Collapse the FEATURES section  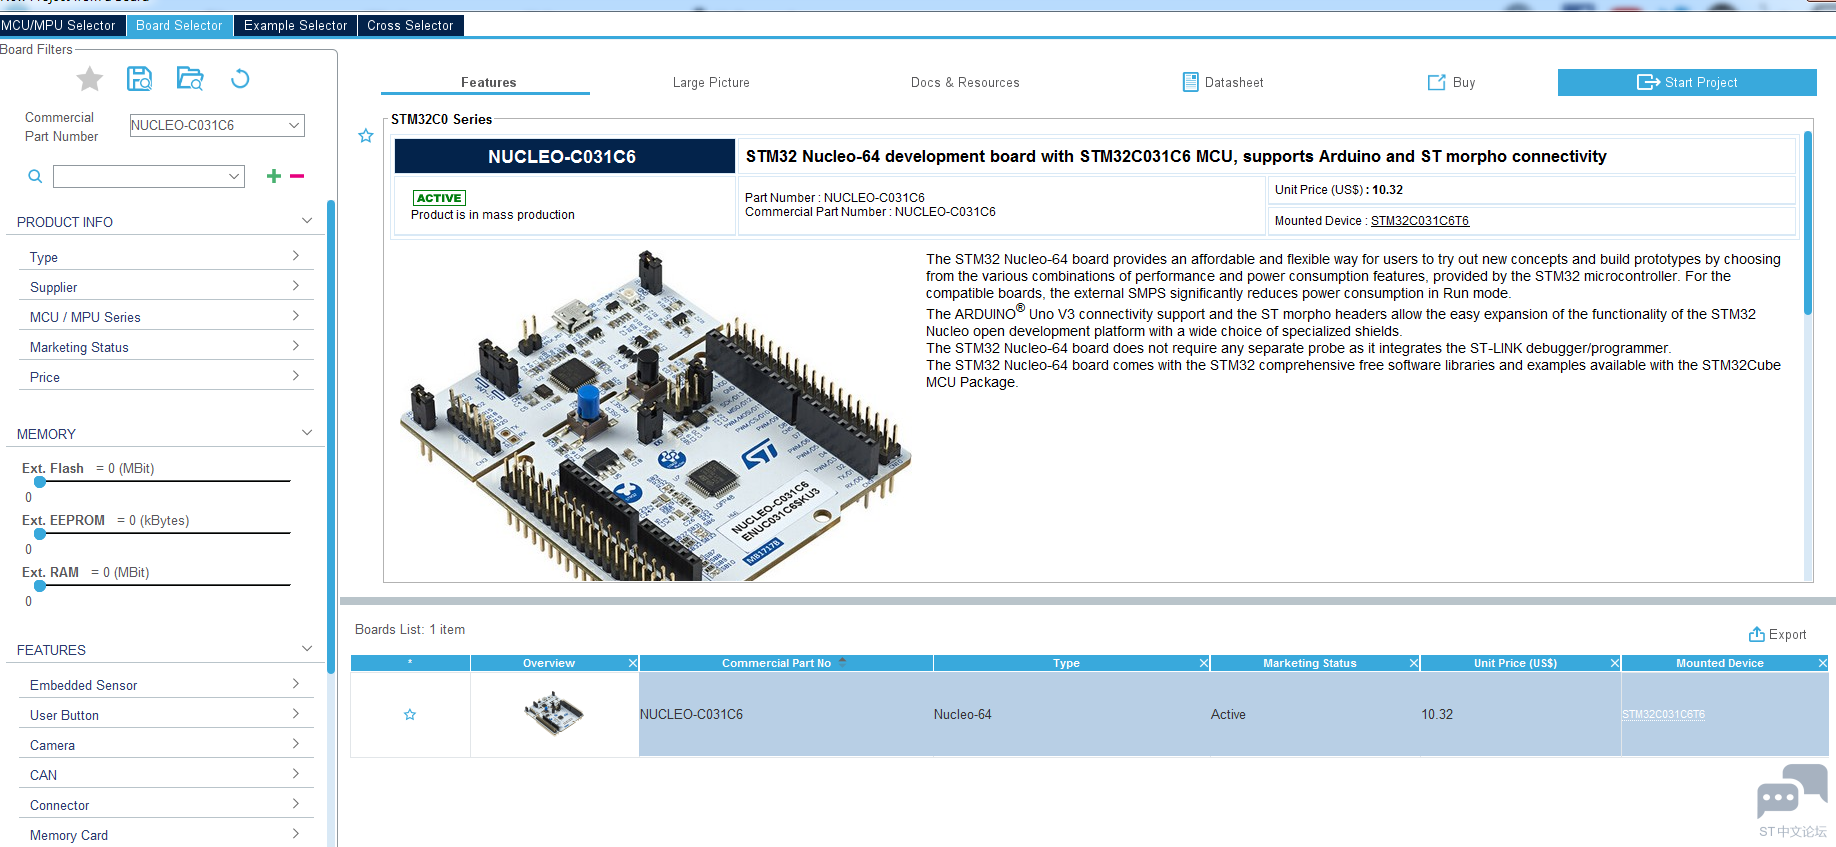click(x=307, y=649)
